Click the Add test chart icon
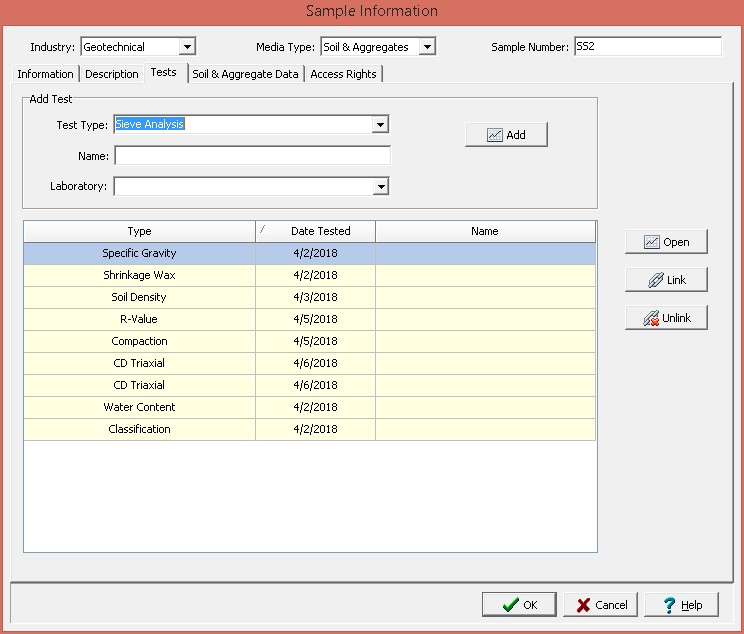Viewport: 744px width, 634px height. (495, 135)
